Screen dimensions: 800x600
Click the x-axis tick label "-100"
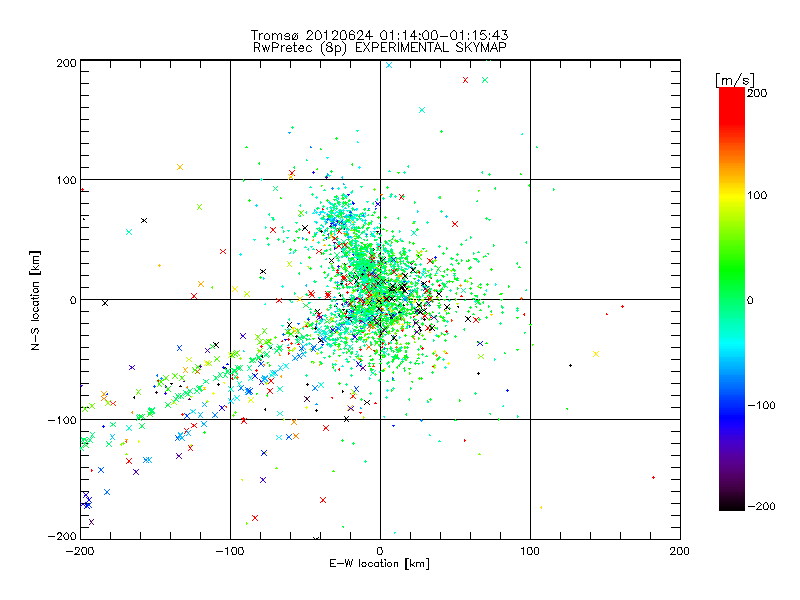[x=230, y=551]
